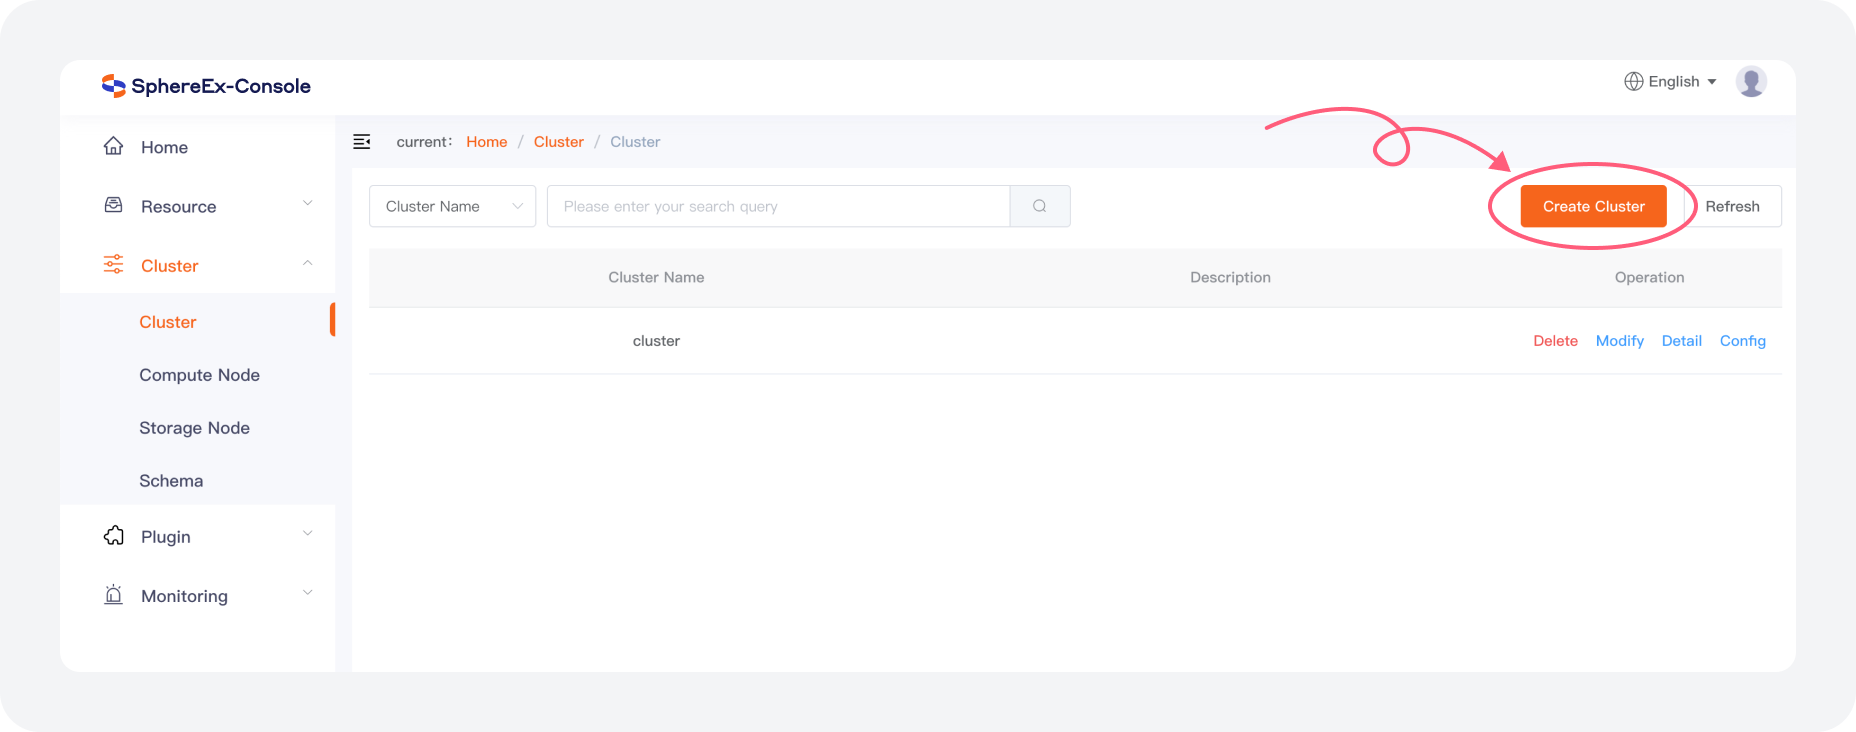Screen dimensions: 1856x732
Task: Click Delete link for the cluster row
Action: 1555,341
